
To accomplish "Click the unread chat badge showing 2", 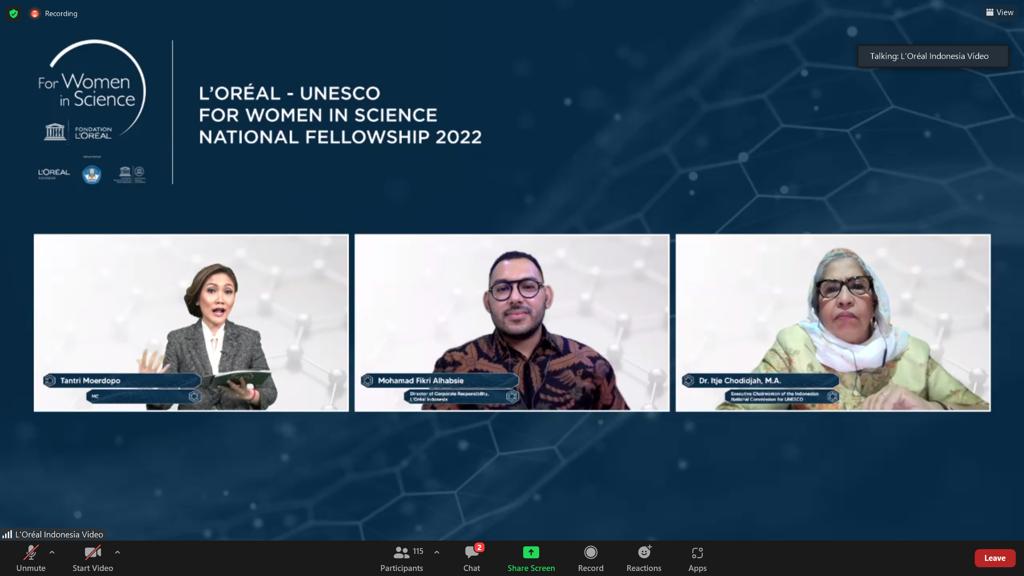I will pyautogui.click(x=479, y=547).
